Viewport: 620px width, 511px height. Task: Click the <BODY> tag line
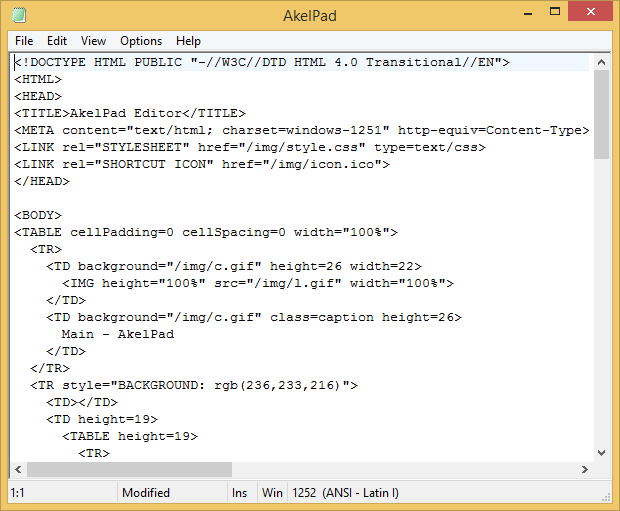pyautogui.click(x=38, y=215)
